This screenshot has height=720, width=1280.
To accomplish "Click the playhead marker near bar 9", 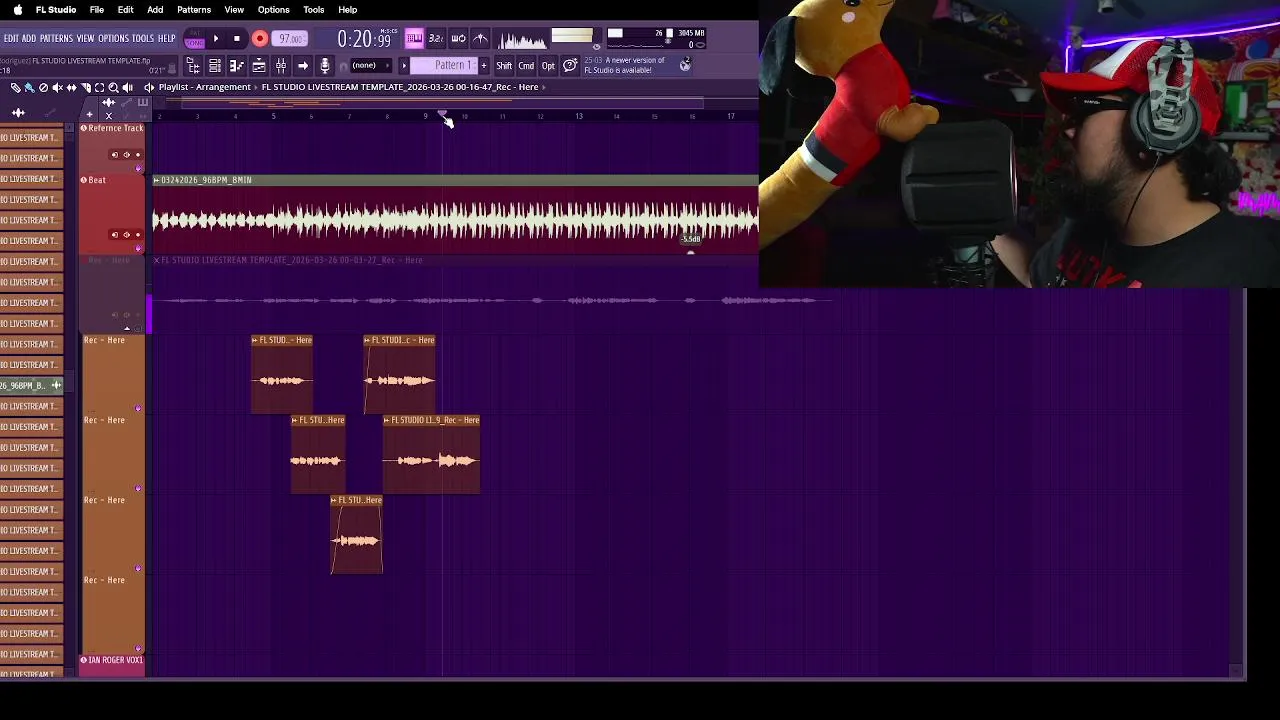I will pyautogui.click(x=443, y=115).
